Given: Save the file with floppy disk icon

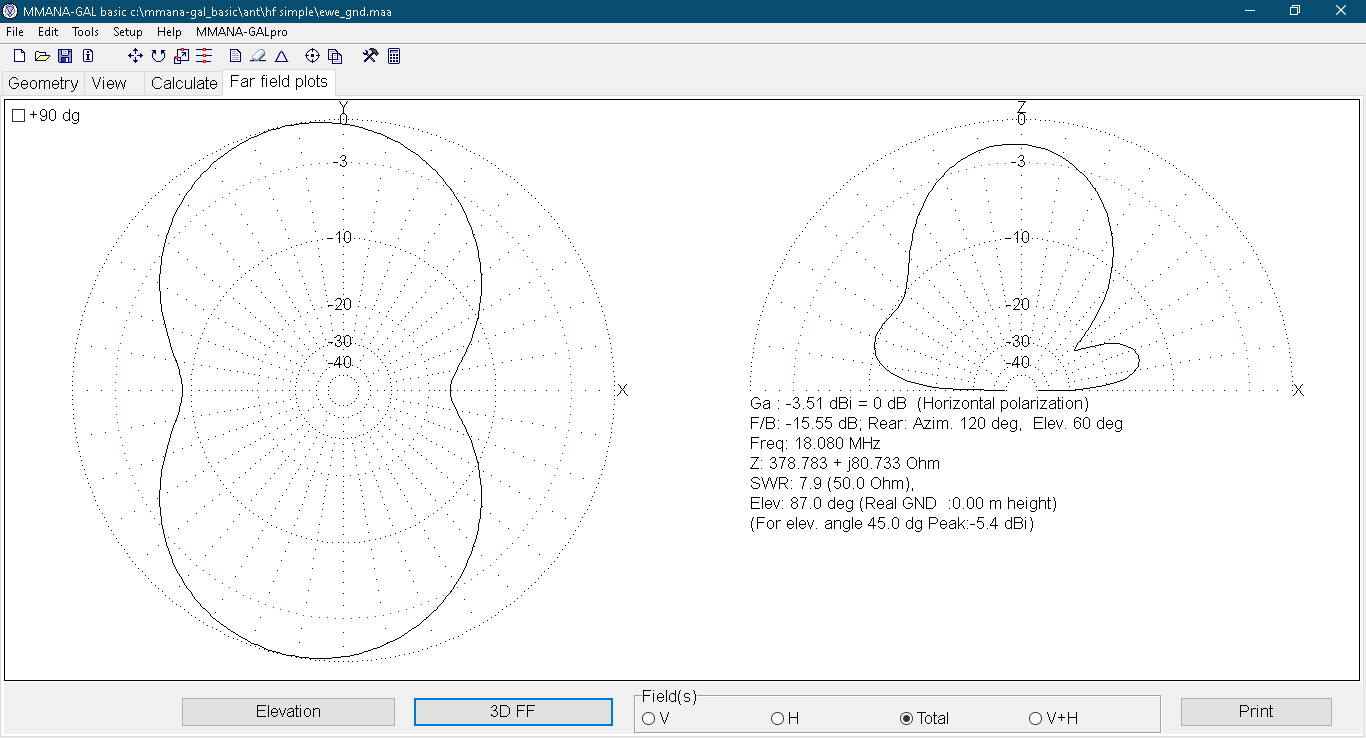Looking at the screenshot, I should 65,56.
